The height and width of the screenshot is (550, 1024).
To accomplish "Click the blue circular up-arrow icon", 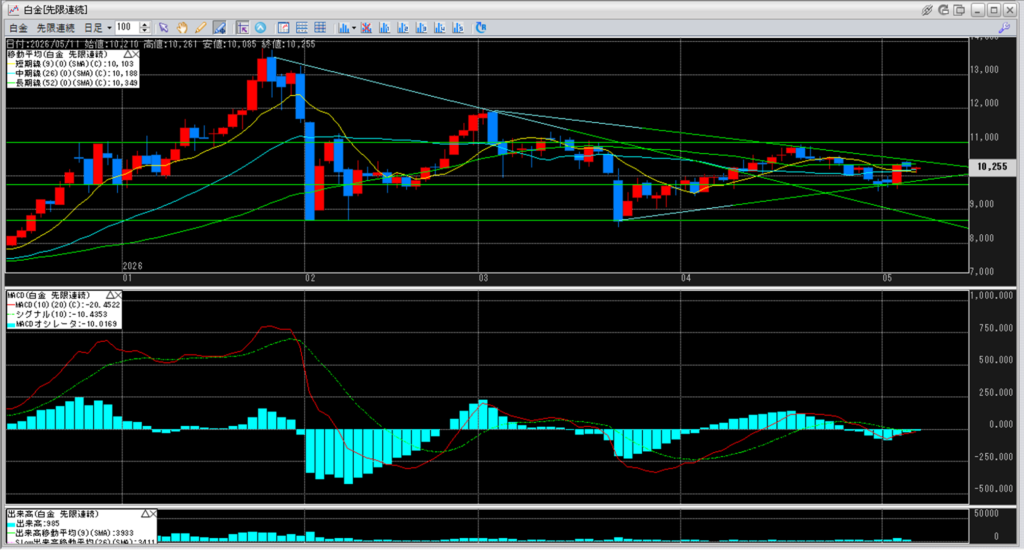I will click(260, 27).
